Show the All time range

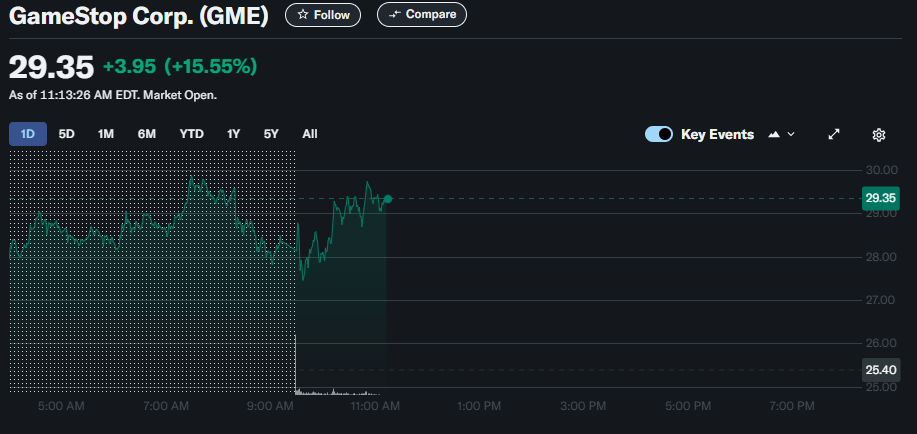click(310, 134)
